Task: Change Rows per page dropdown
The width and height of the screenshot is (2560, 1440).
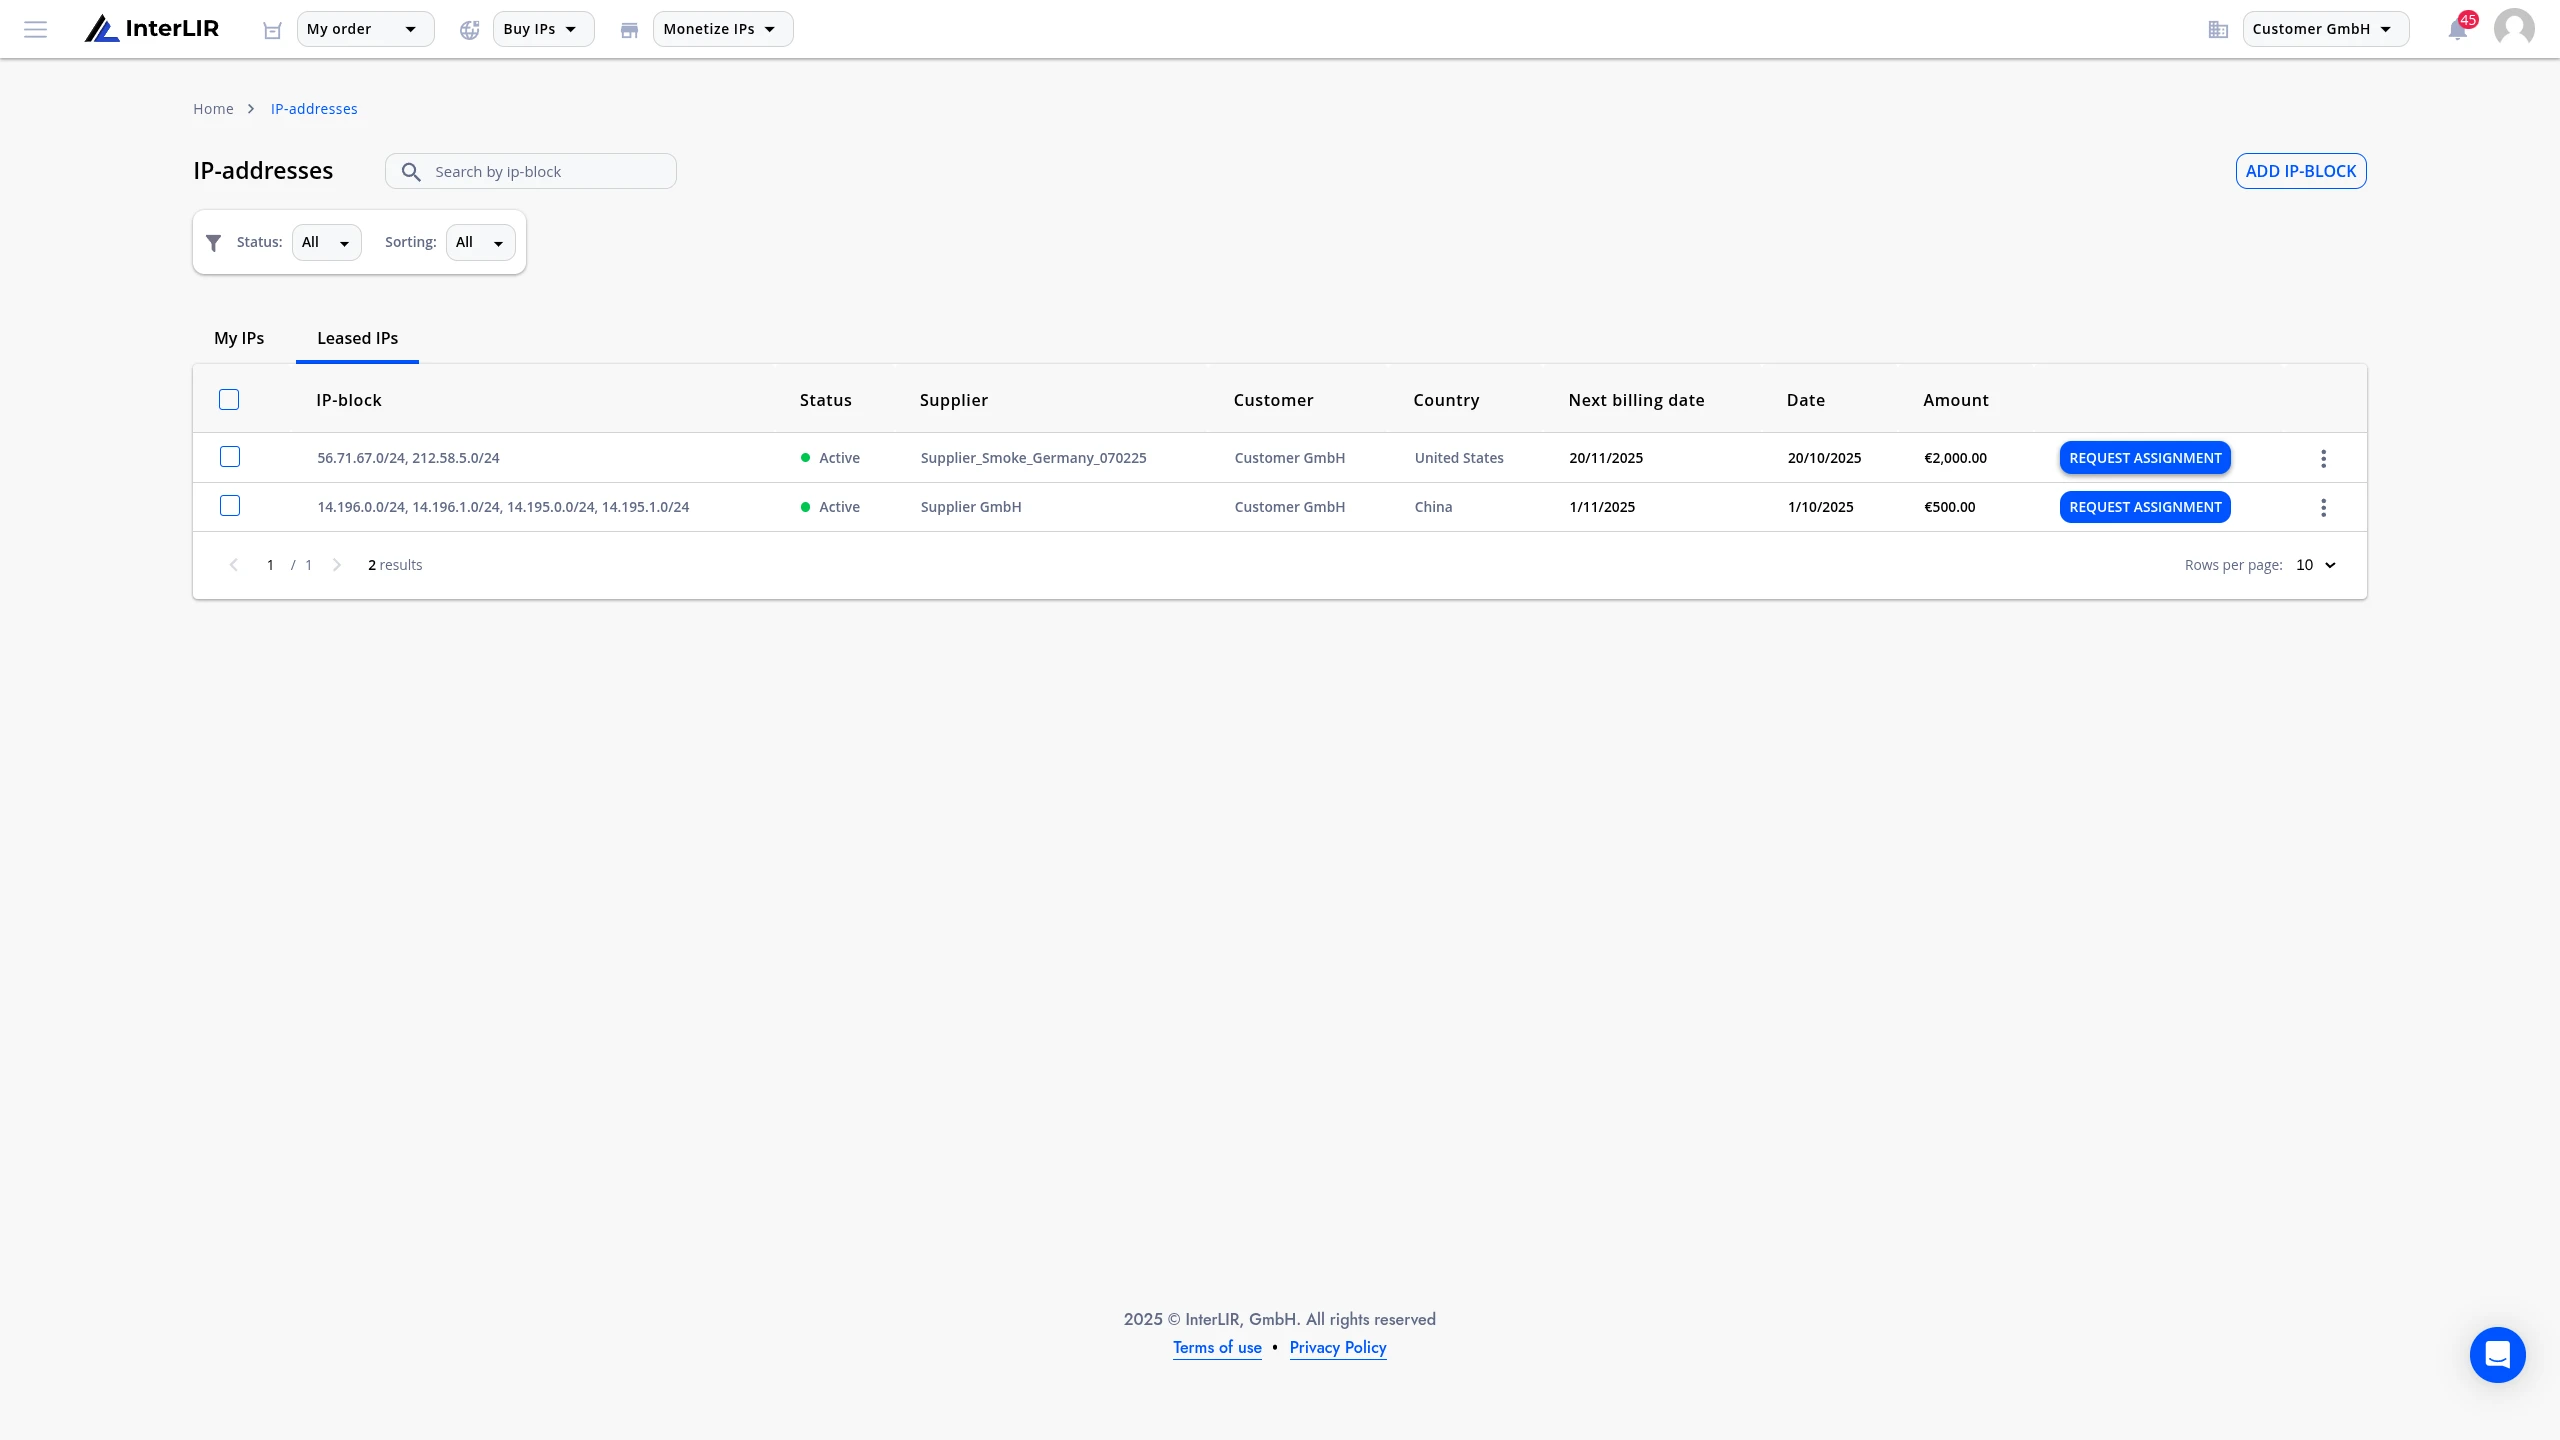Action: click(x=2316, y=565)
